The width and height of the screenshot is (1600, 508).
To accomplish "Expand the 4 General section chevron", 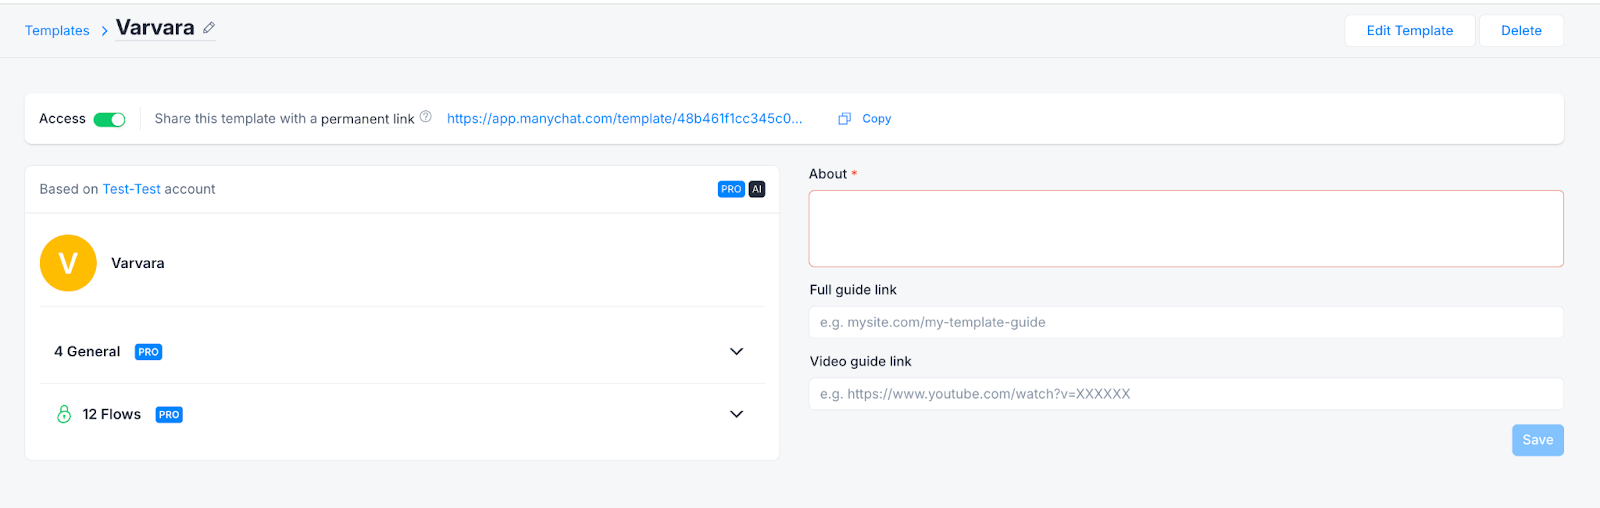I will (736, 352).
